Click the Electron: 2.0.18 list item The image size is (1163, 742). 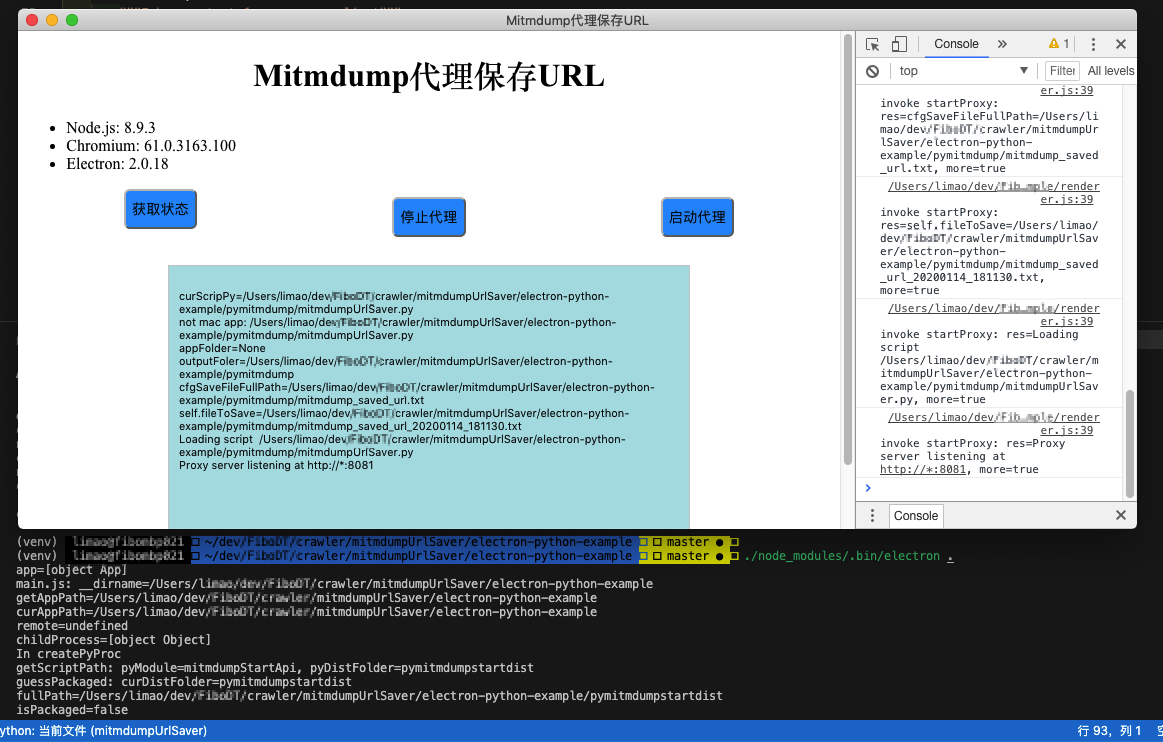pos(117,163)
